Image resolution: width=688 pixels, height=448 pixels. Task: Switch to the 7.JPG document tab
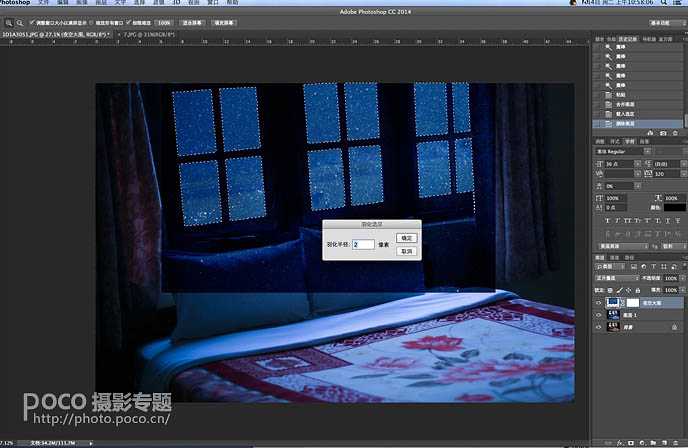coord(149,34)
